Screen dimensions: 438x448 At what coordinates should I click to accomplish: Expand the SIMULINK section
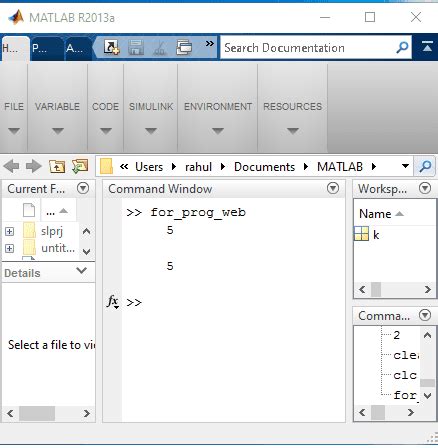coord(151,130)
